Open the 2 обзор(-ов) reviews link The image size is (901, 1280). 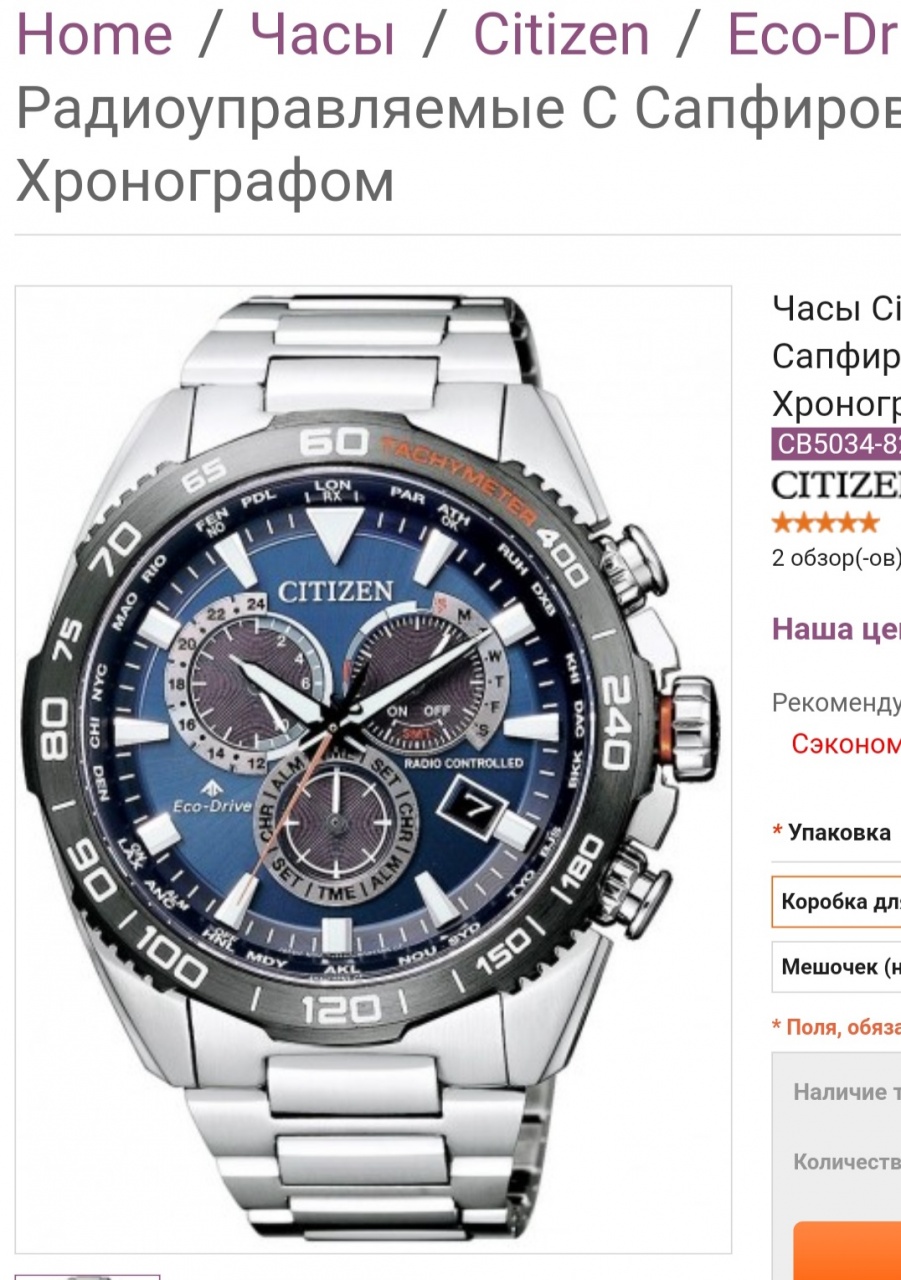pyautogui.click(x=836, y=557)
